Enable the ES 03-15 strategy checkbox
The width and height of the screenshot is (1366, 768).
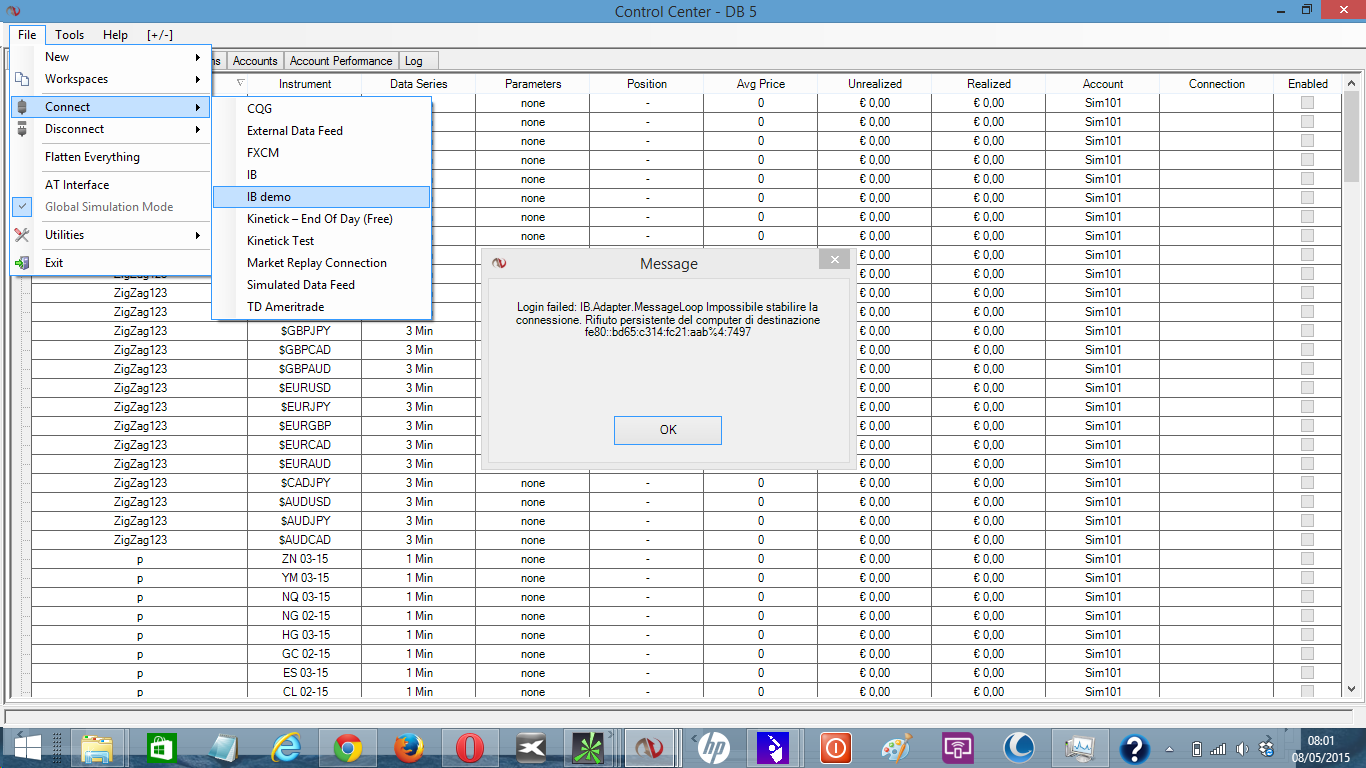click(x=1307, y=673)
